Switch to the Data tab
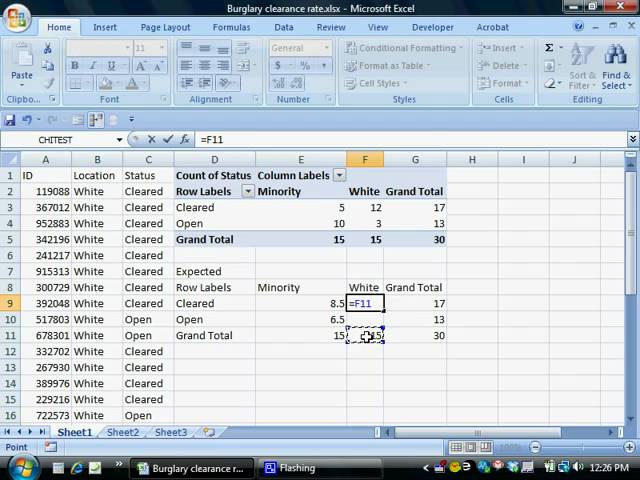The width and height of the screenshot is (640, 480). 284,27
